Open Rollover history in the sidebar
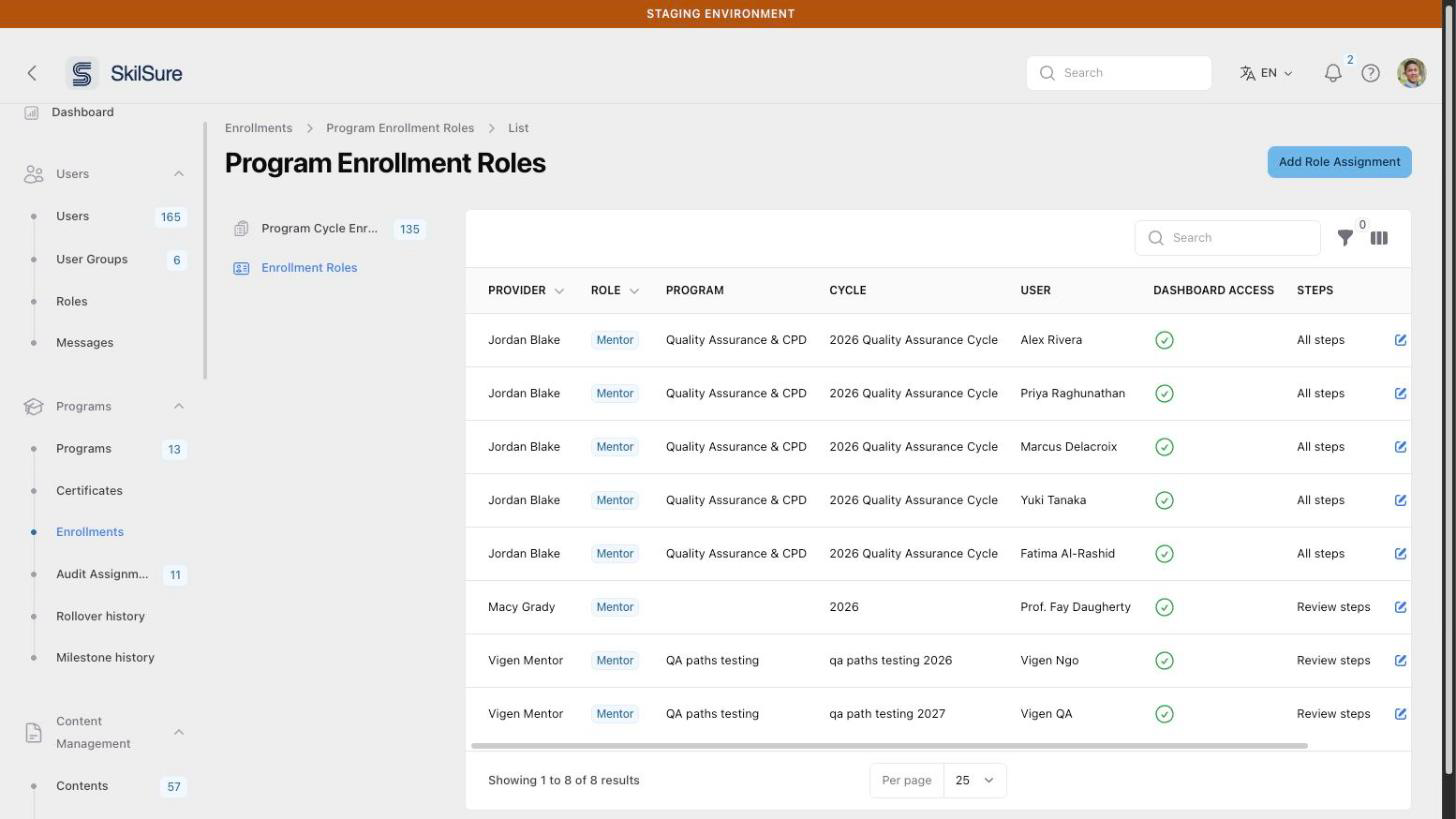 tap(100, 616)
